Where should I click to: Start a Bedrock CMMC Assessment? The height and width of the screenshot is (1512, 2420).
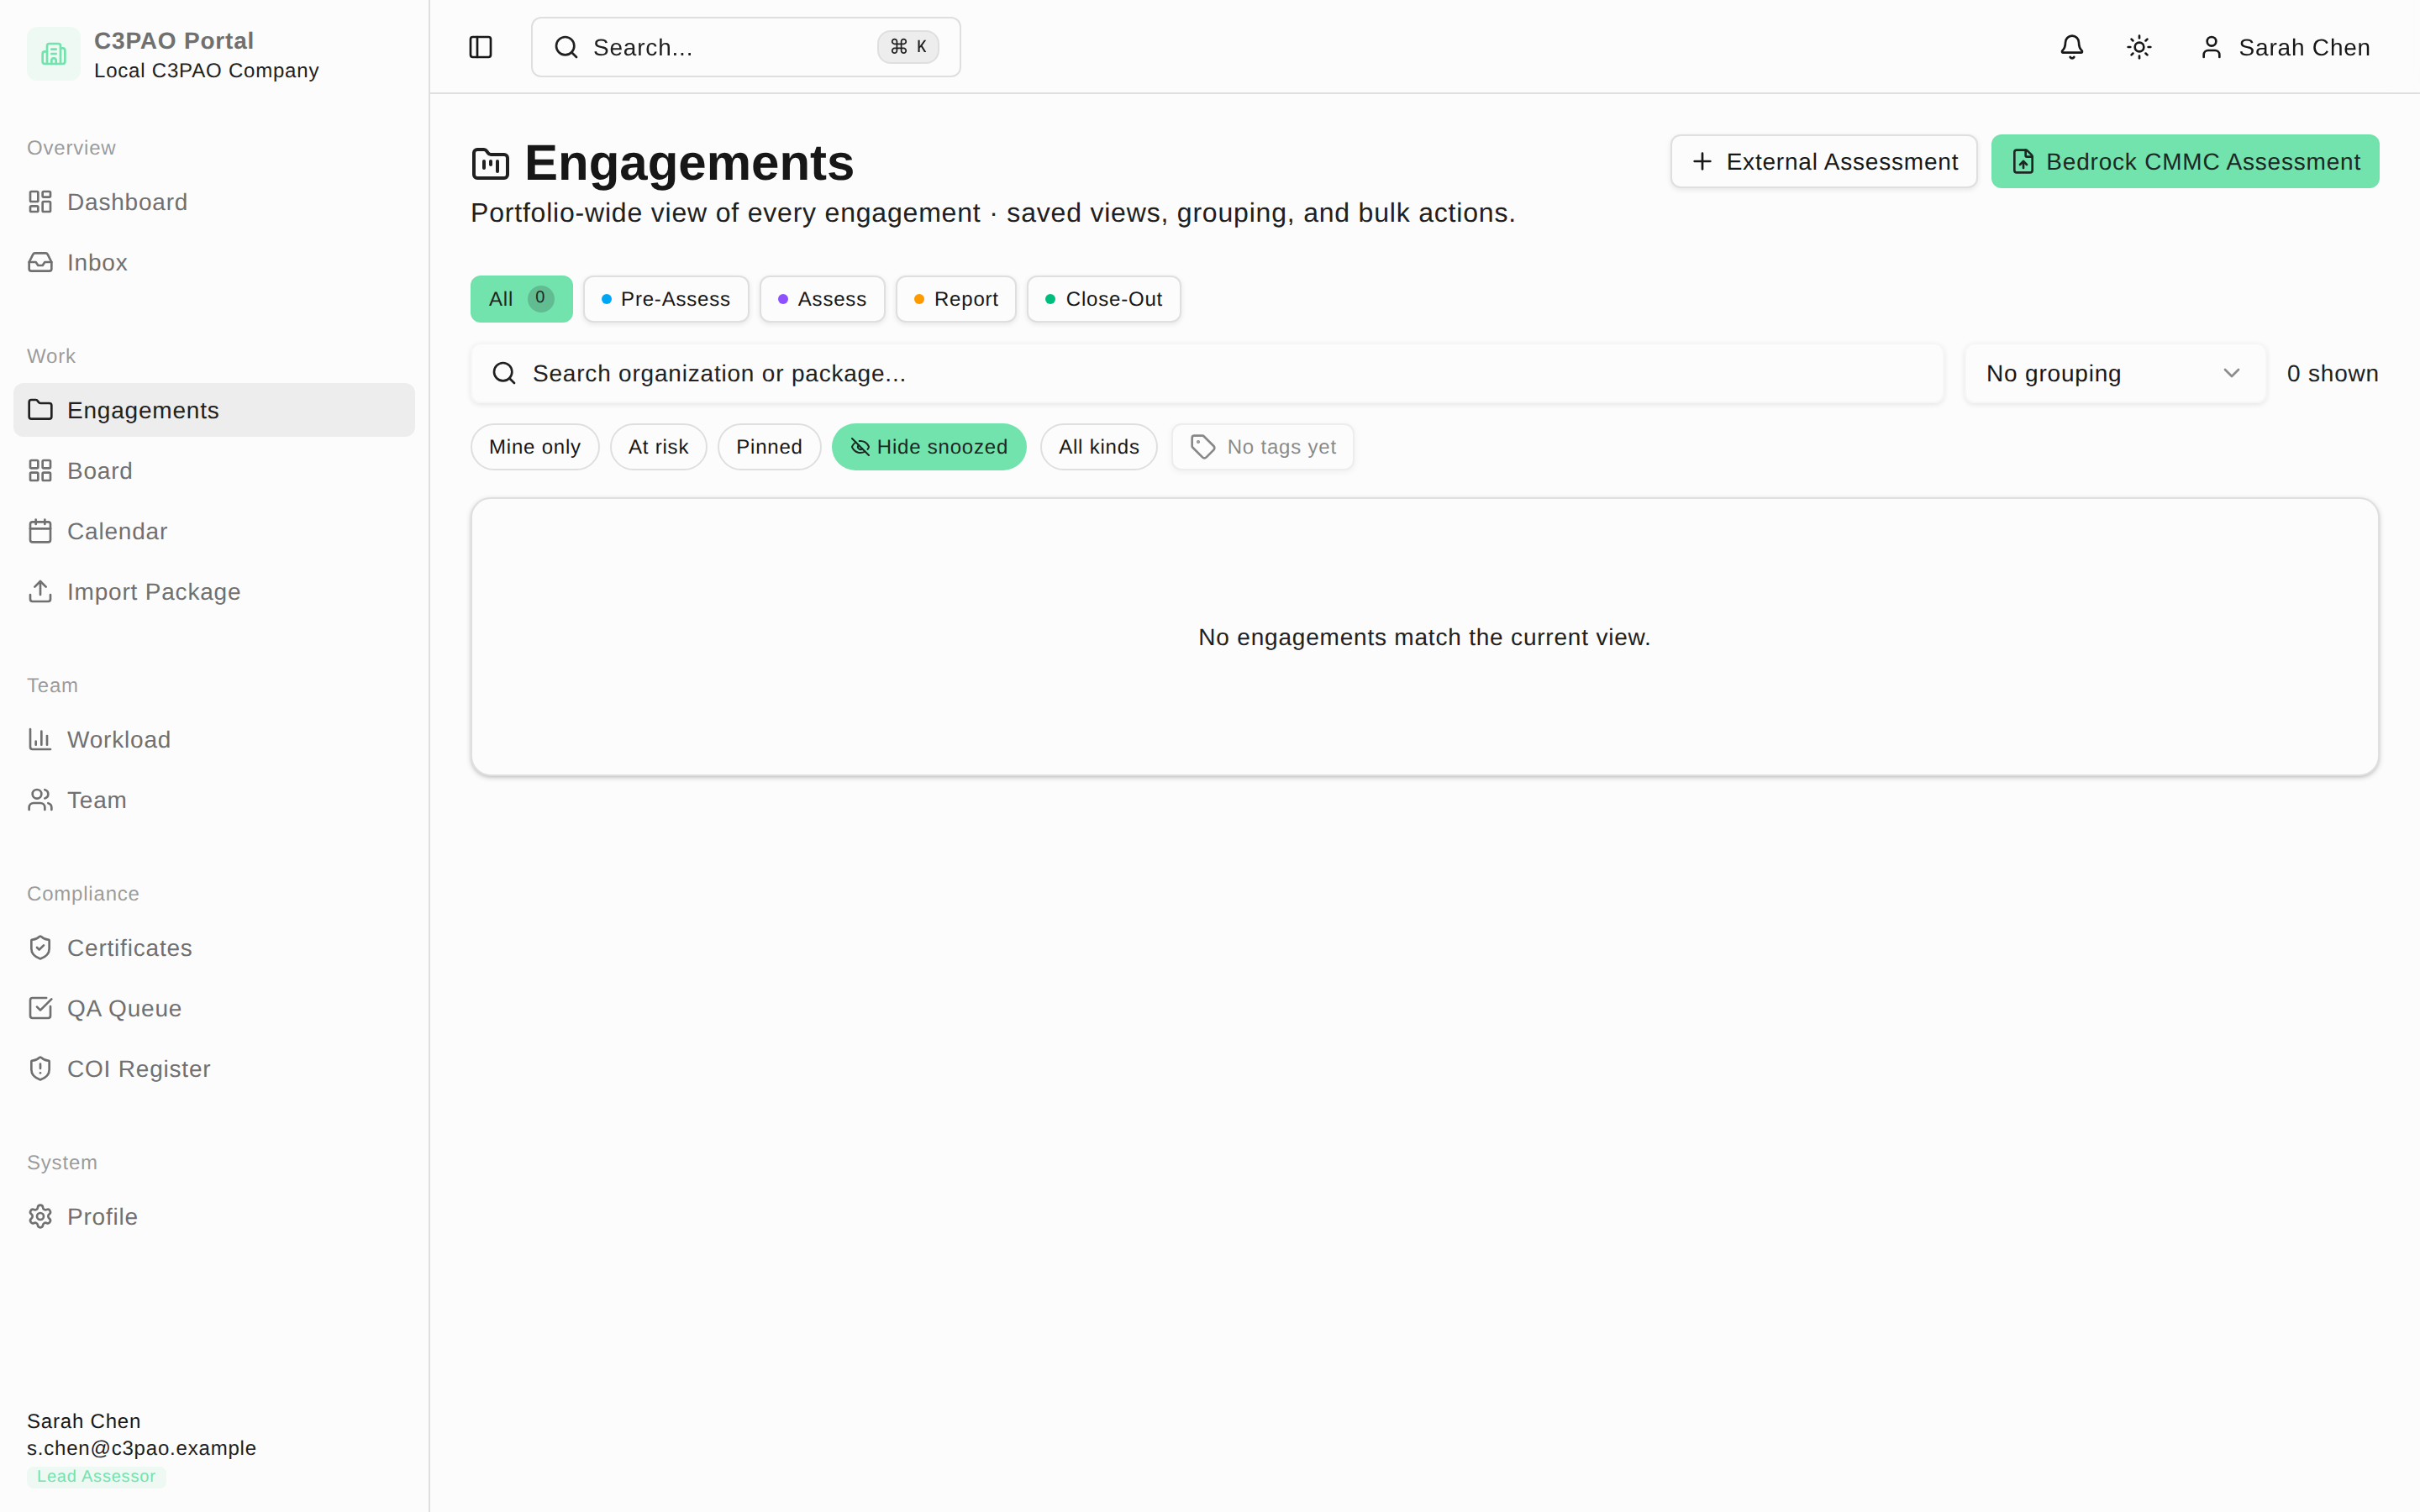pos(2185,161)
